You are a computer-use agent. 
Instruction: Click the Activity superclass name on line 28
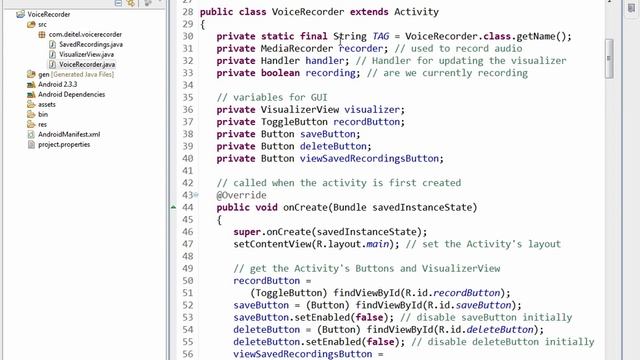click(x=416, y=12)
